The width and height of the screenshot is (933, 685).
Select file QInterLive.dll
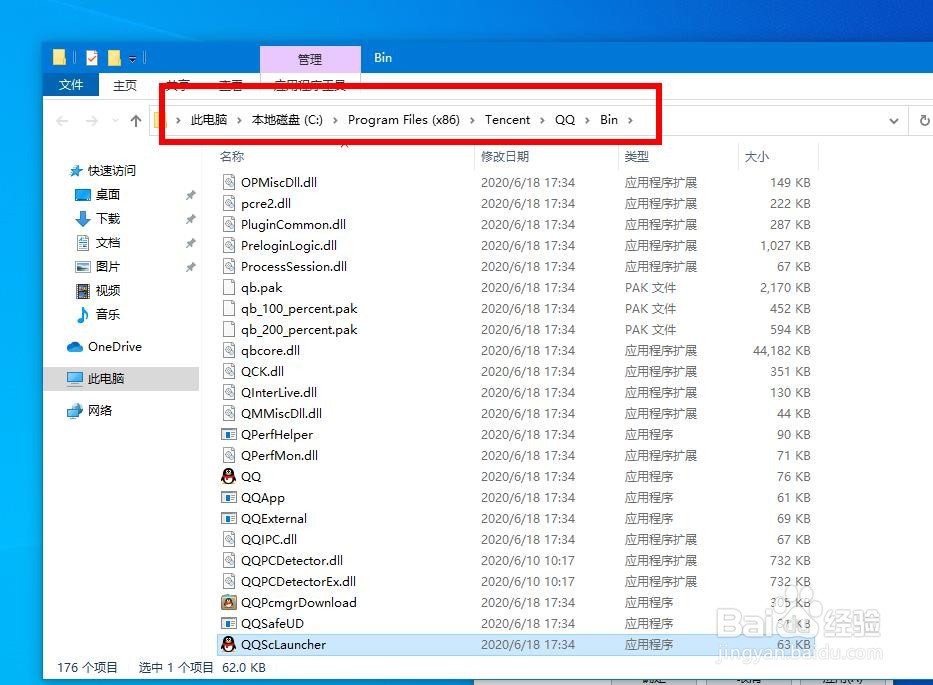click(278, 392)
